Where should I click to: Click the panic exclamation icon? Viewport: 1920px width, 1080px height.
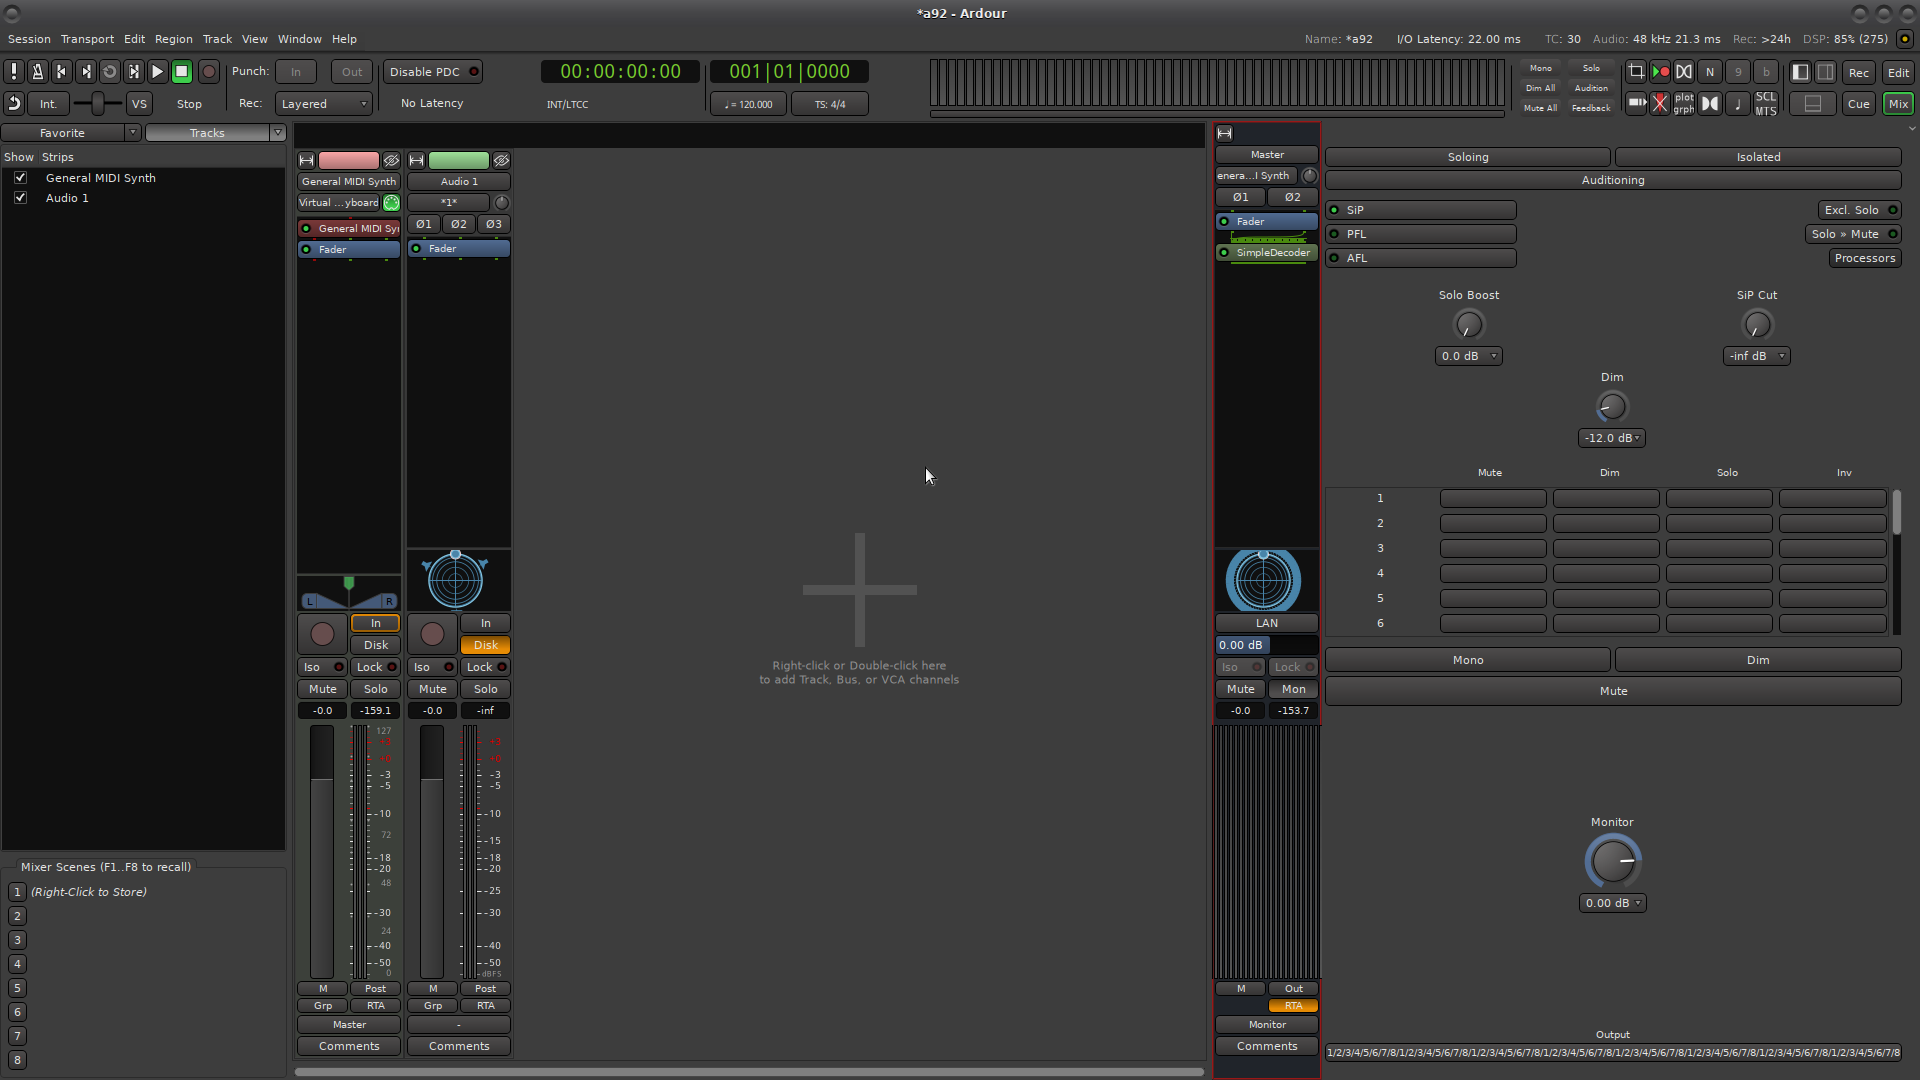click(x=14, y=72)
